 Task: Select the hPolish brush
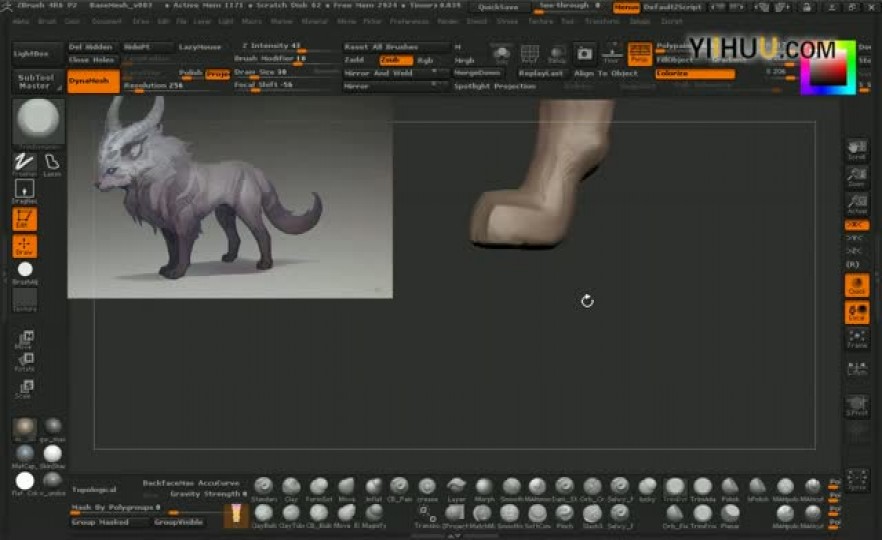[757, 488]
